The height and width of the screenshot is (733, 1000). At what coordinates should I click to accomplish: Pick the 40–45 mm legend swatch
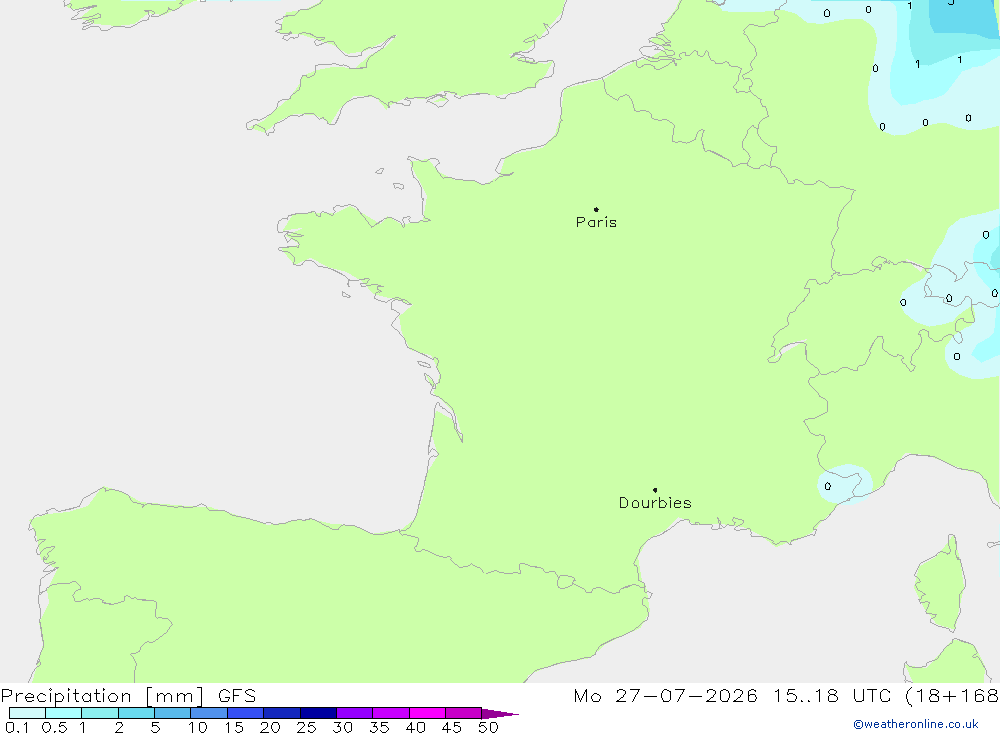pos(427,713)
